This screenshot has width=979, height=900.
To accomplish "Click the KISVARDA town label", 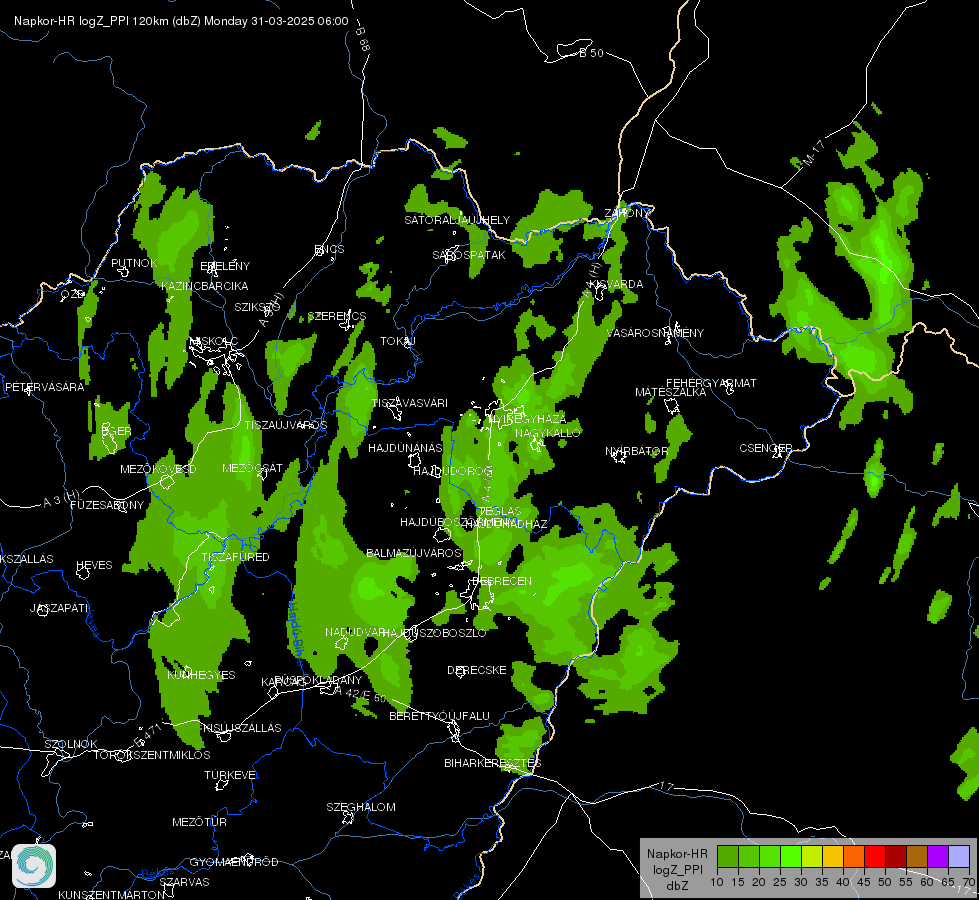I will [616, 284].
